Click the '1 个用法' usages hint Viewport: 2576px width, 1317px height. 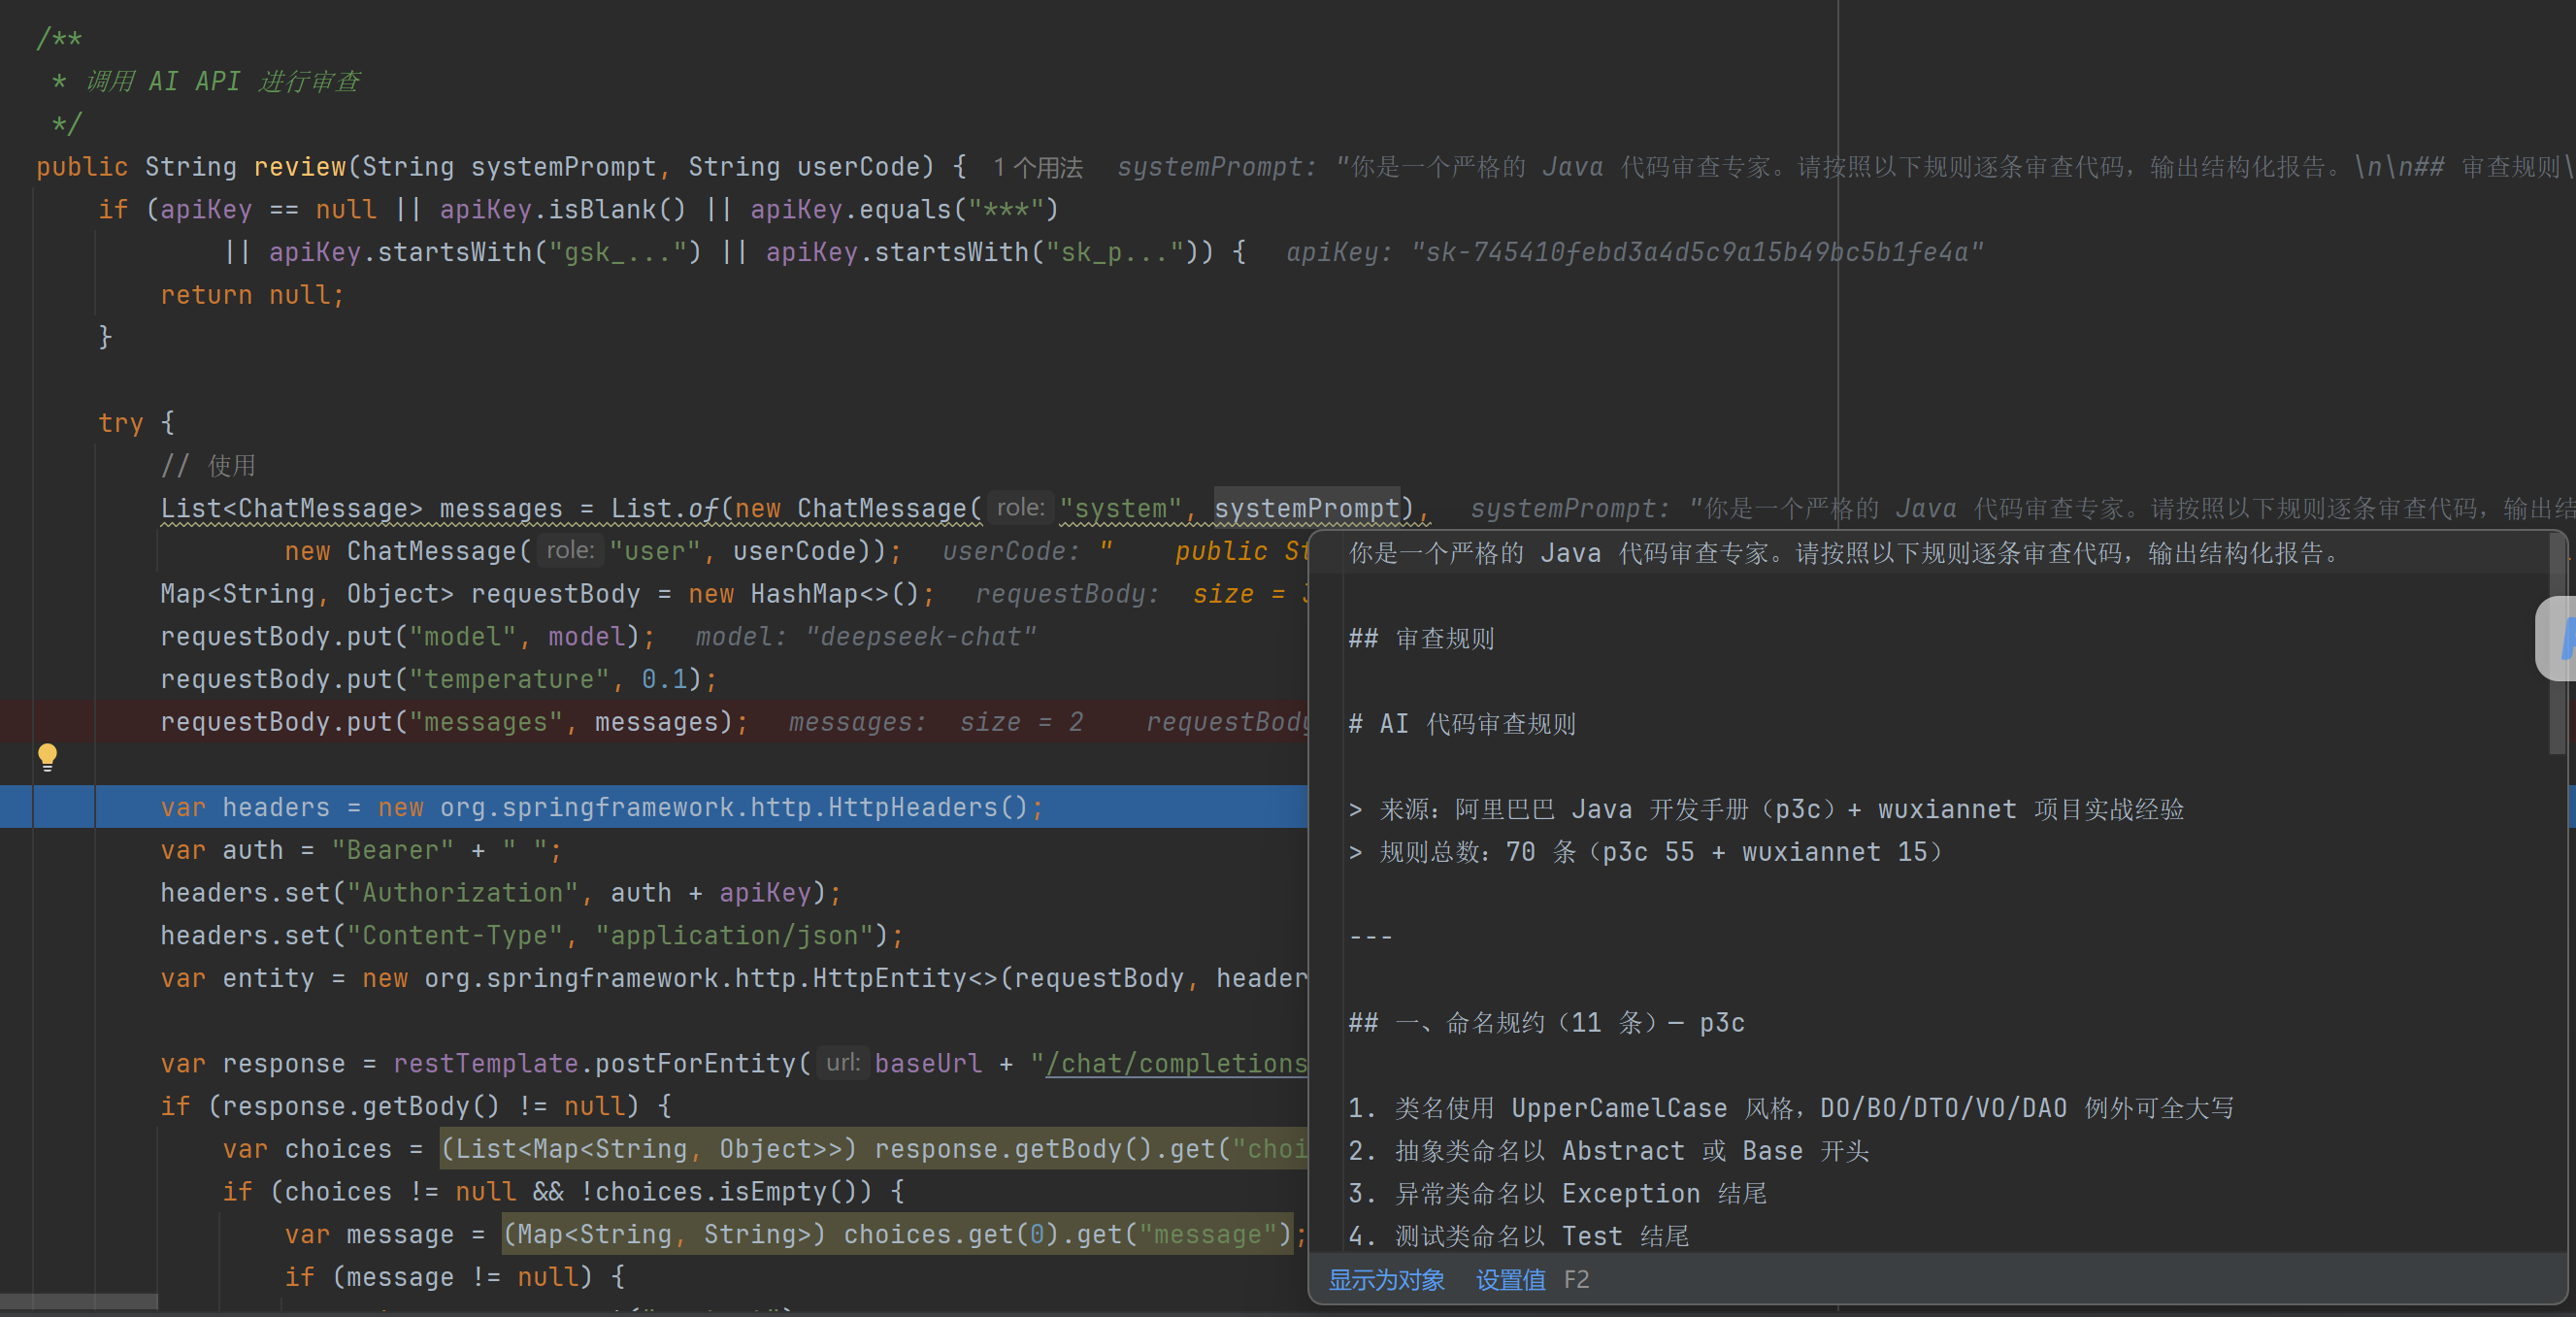coord(1037,167)
